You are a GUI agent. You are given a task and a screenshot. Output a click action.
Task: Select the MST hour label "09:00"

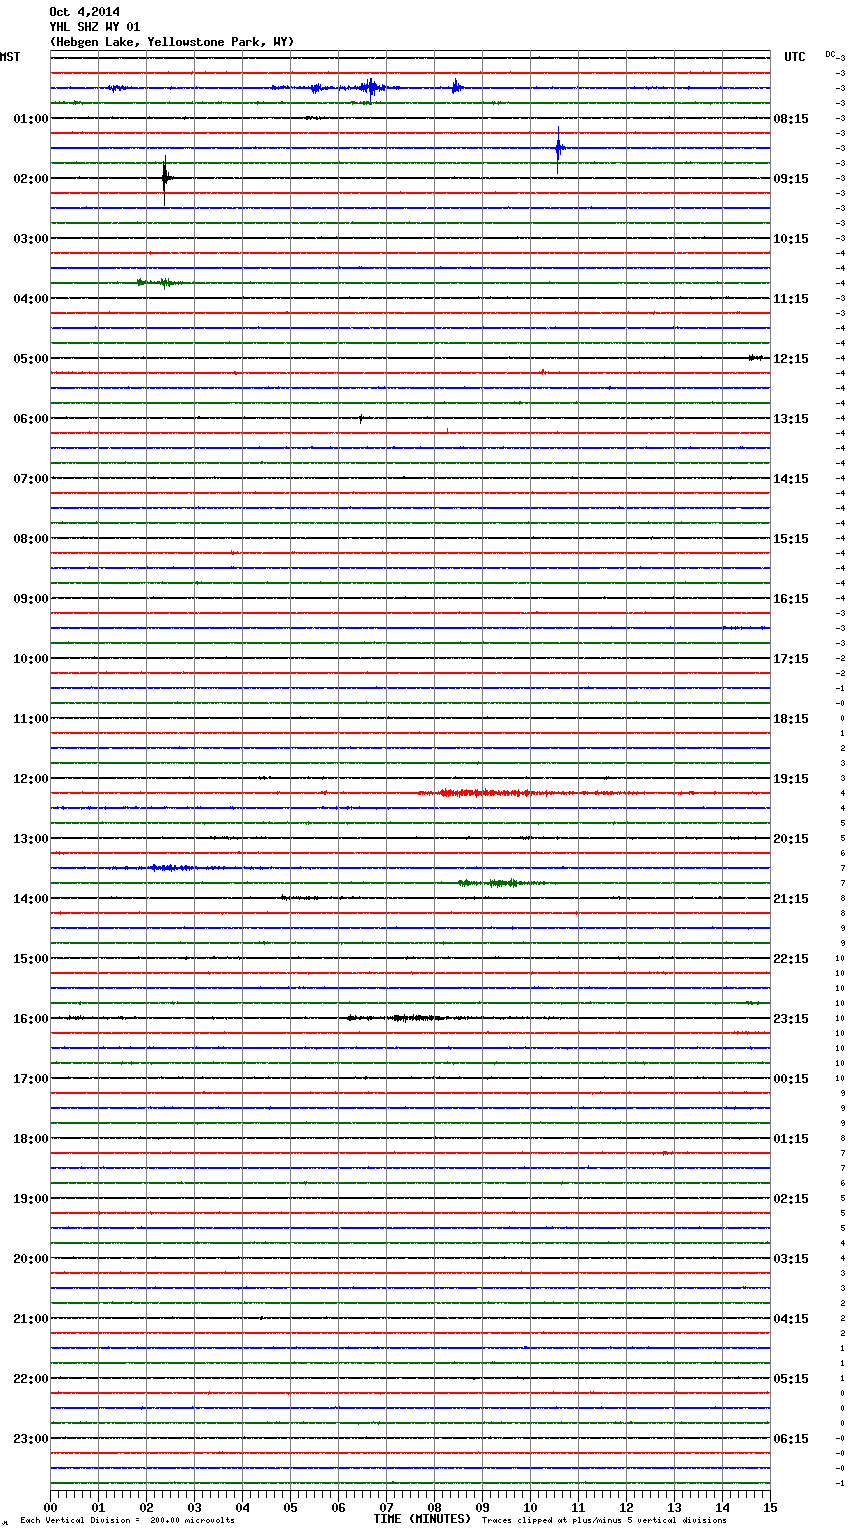point(31,599)
